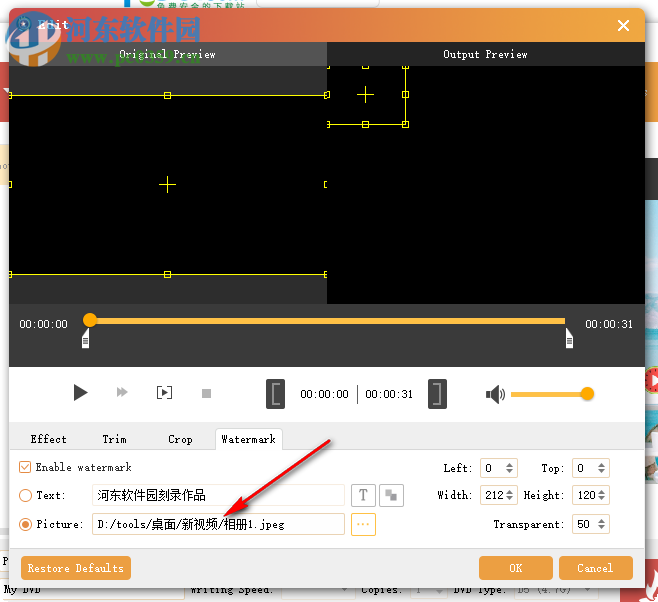Set trim start with left bracket button

275,394
